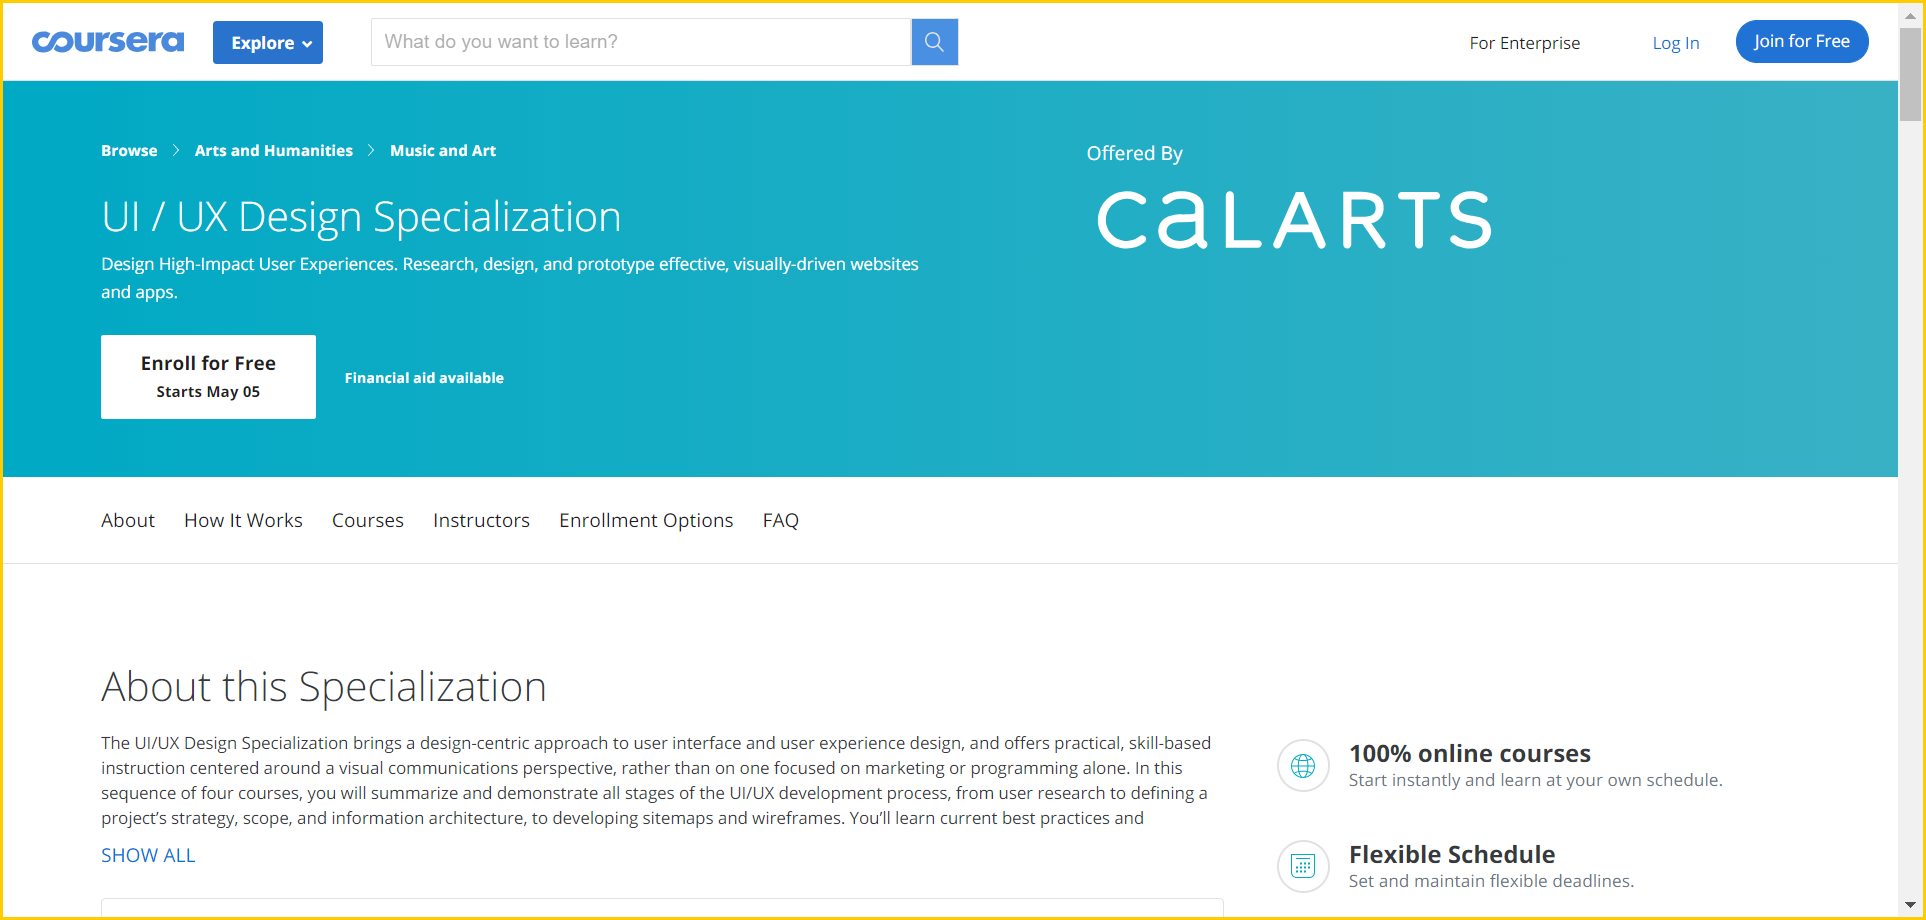Expand description with SHOW ALL
1926x920 pixels.
(148, 855)
